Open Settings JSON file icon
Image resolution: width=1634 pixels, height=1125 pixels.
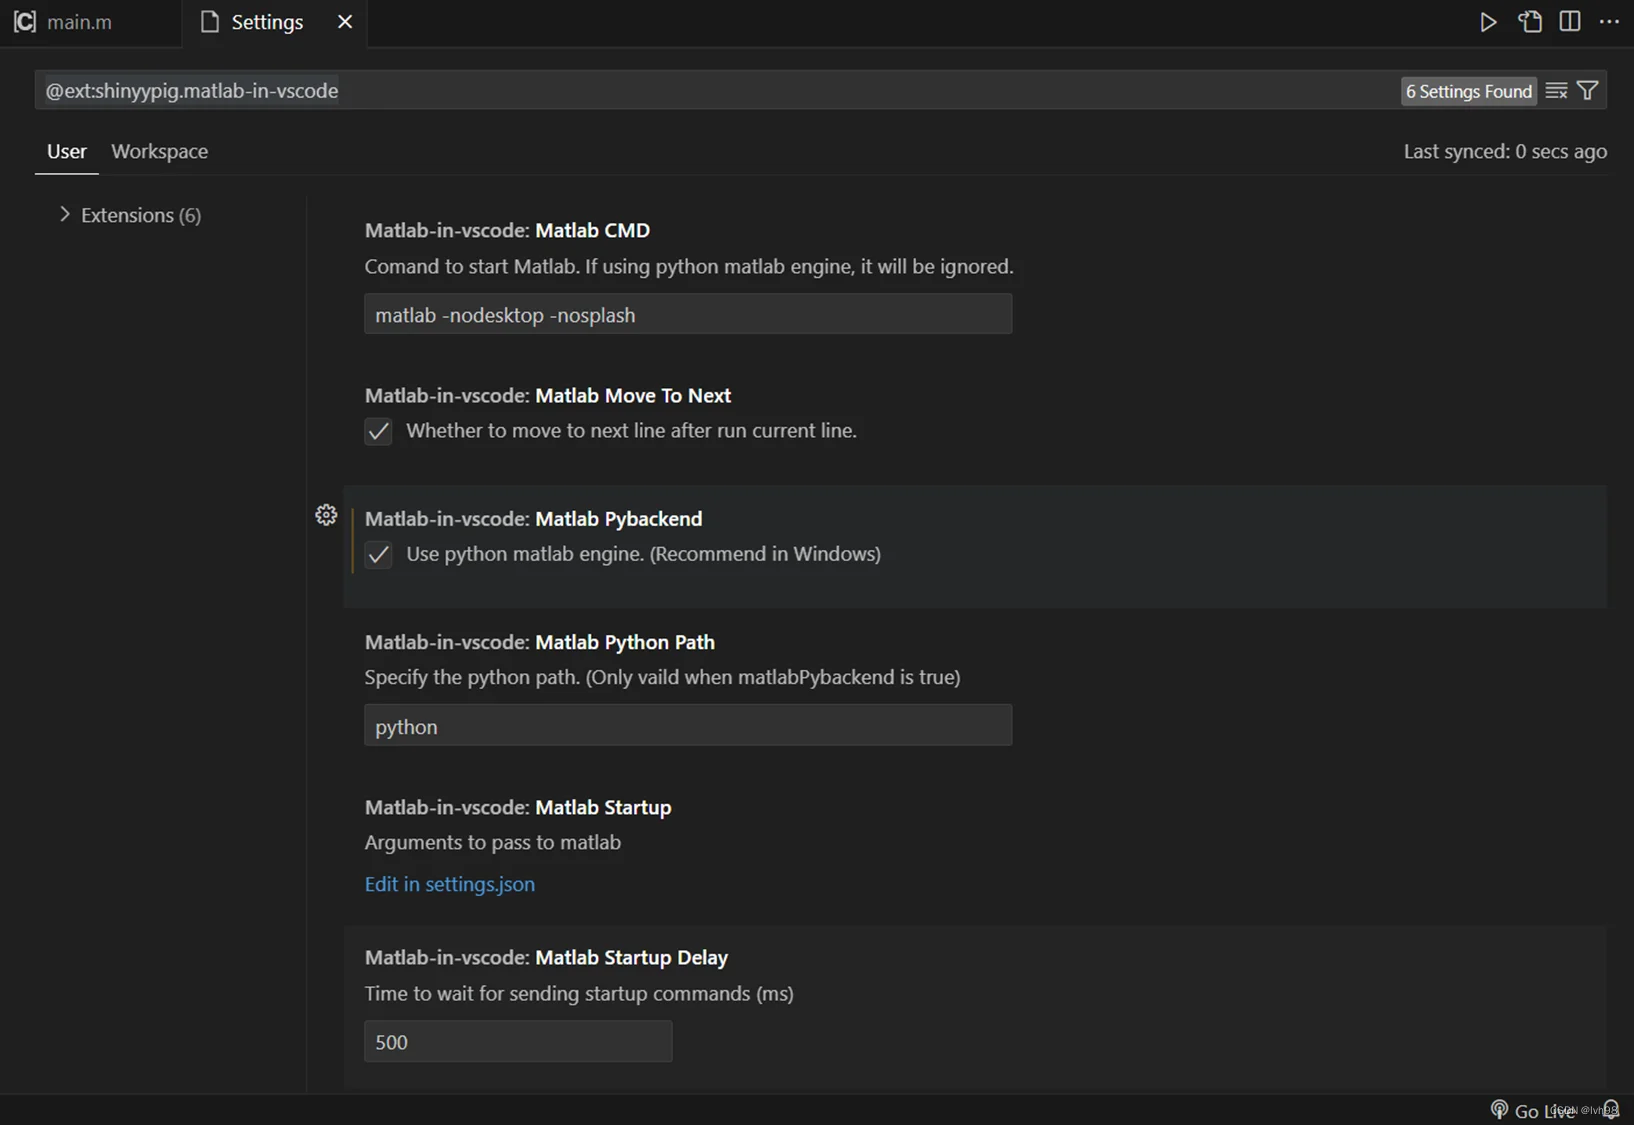click(x=1530, y=22)
